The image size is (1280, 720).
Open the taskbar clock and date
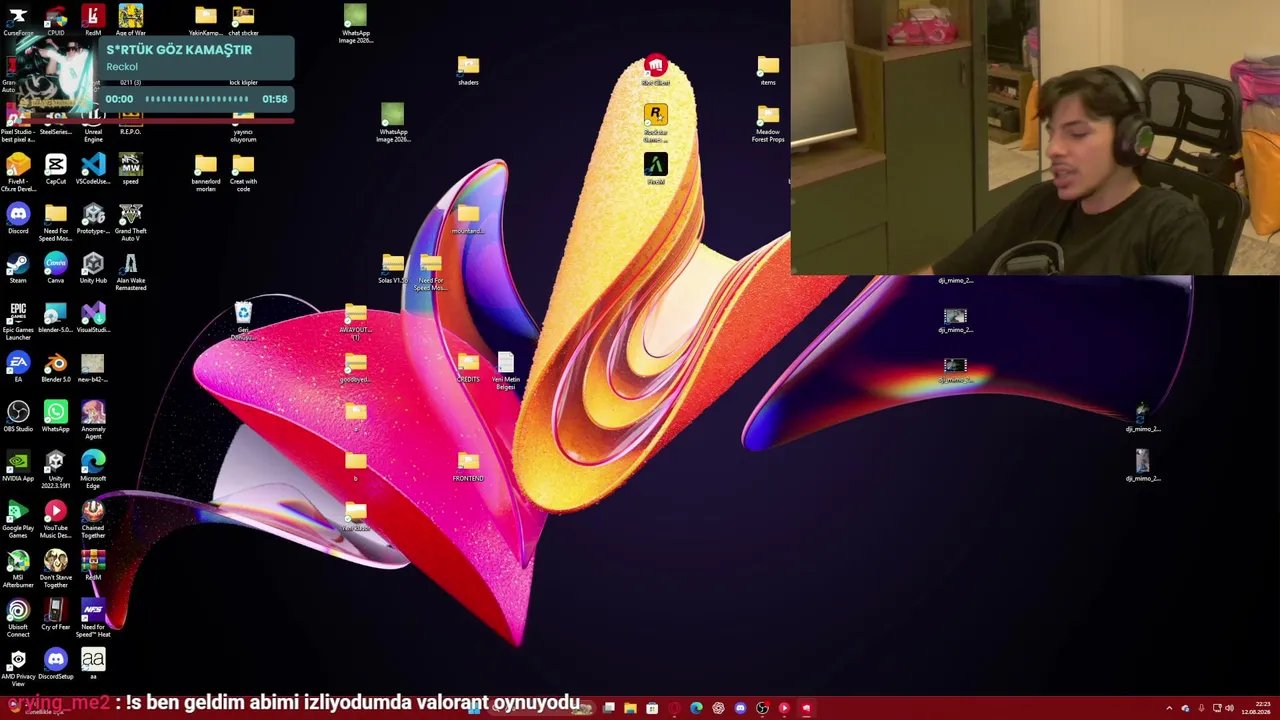[x=1256, y=709]
